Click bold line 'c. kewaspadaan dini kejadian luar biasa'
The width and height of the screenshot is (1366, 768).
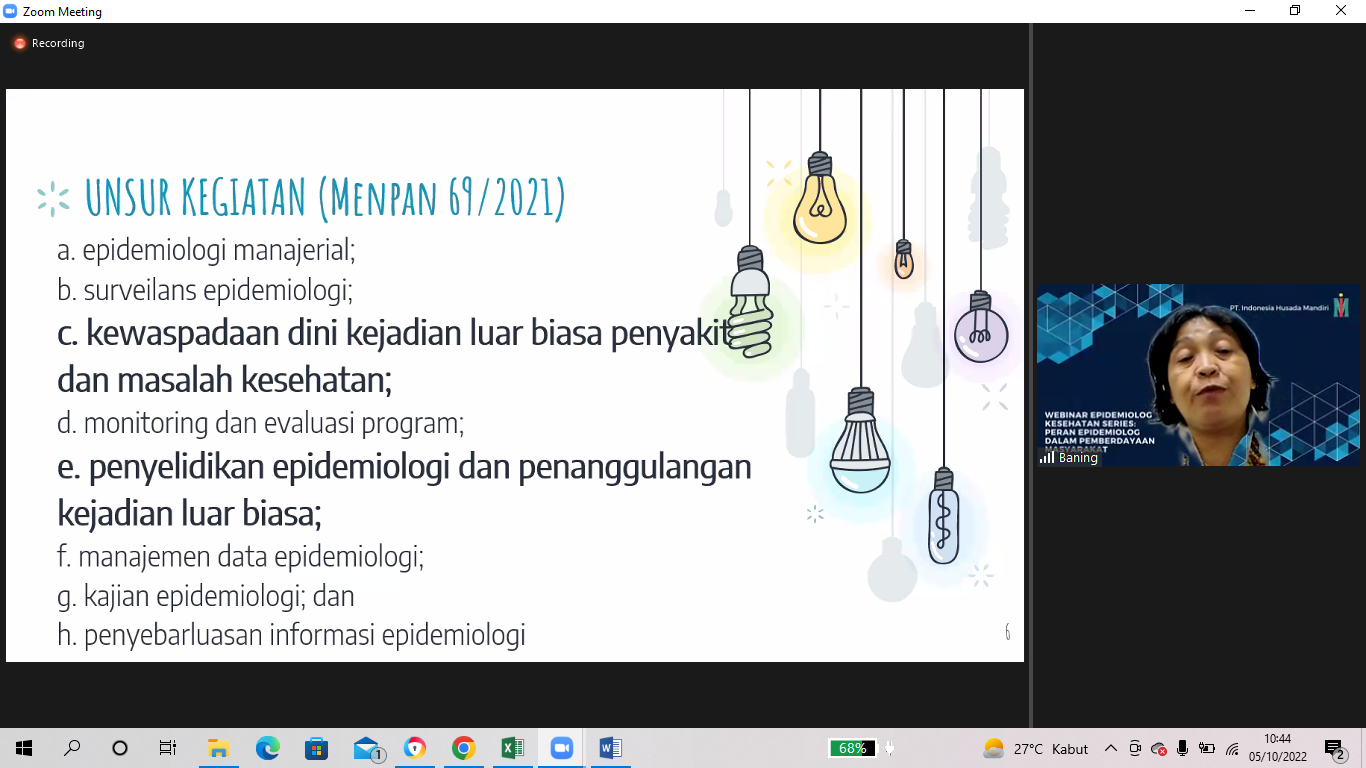(x=395, y=333)
